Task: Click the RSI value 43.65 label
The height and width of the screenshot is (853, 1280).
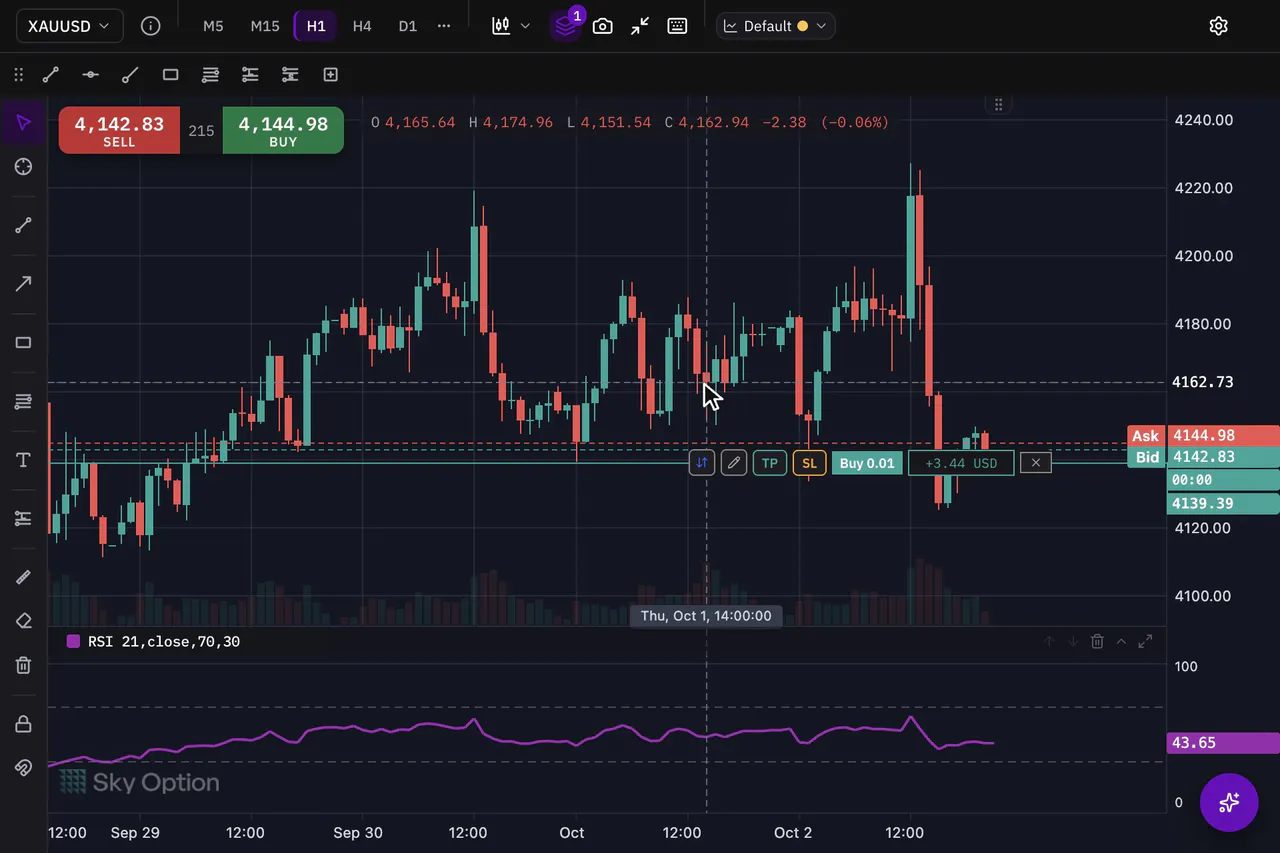Action: pos(1223,743)
